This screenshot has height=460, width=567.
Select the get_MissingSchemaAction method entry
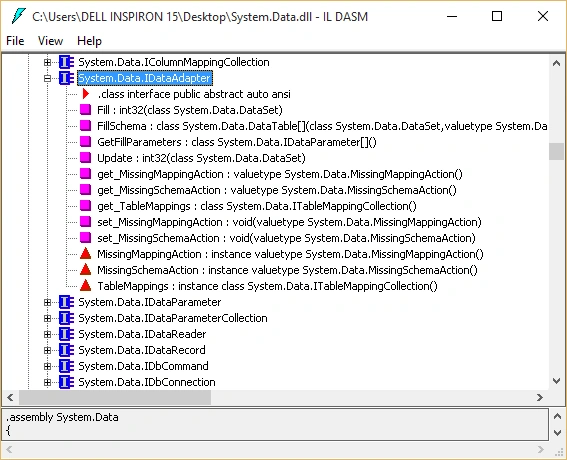pyautogui.click(x=277, y=190)
